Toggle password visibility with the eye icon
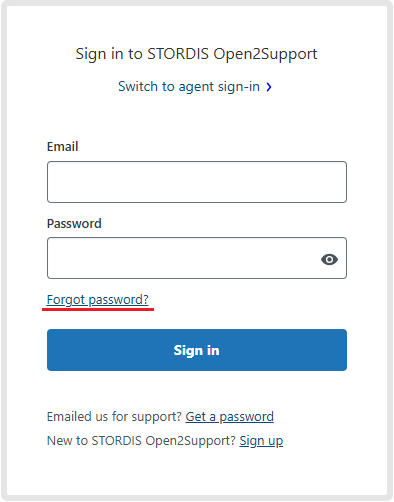394x502 pixels. coord(329,259)
